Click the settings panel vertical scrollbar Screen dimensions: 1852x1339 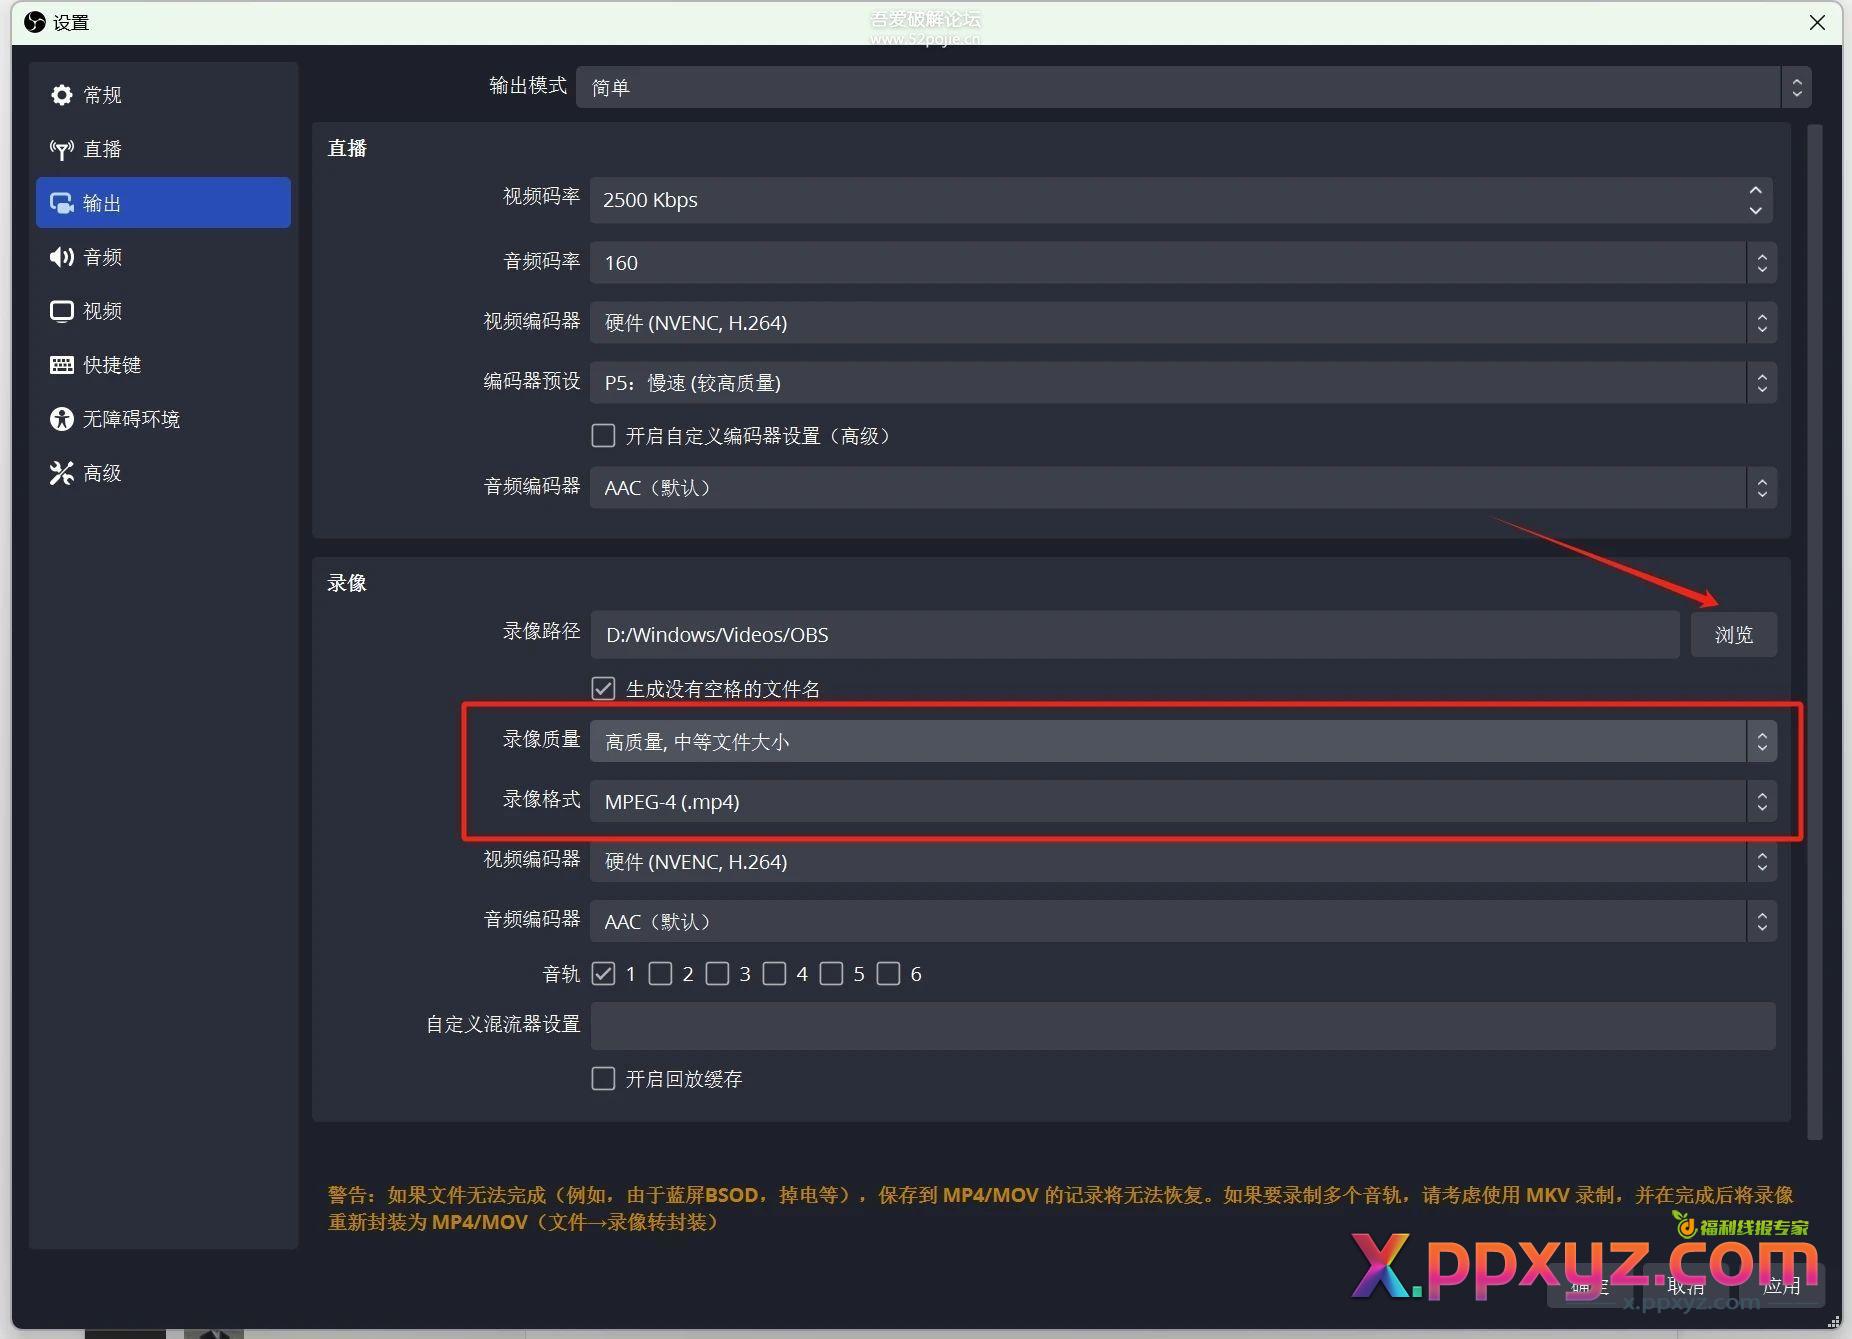pyautogui.click(x=1815, y=631)
